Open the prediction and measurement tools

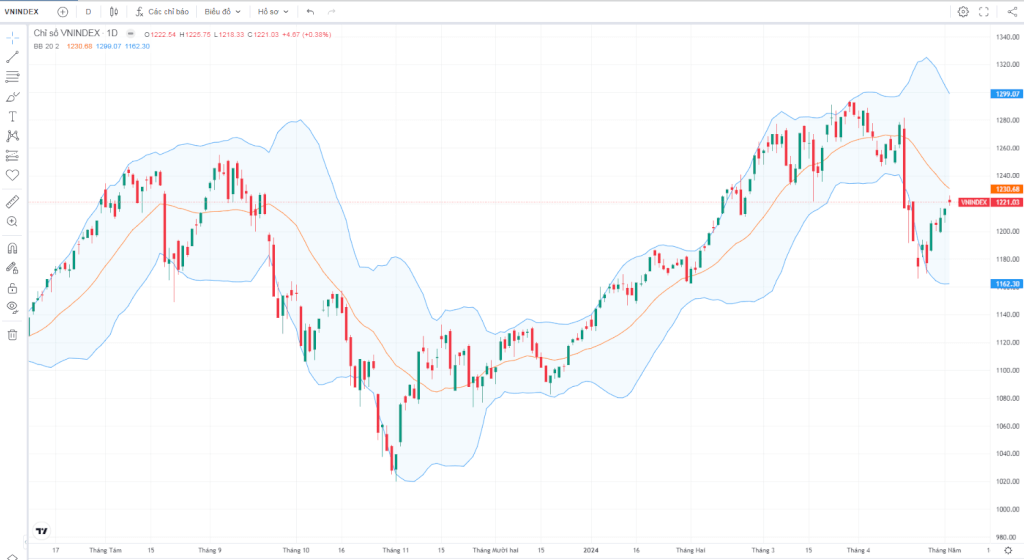[x=12, y=155]
